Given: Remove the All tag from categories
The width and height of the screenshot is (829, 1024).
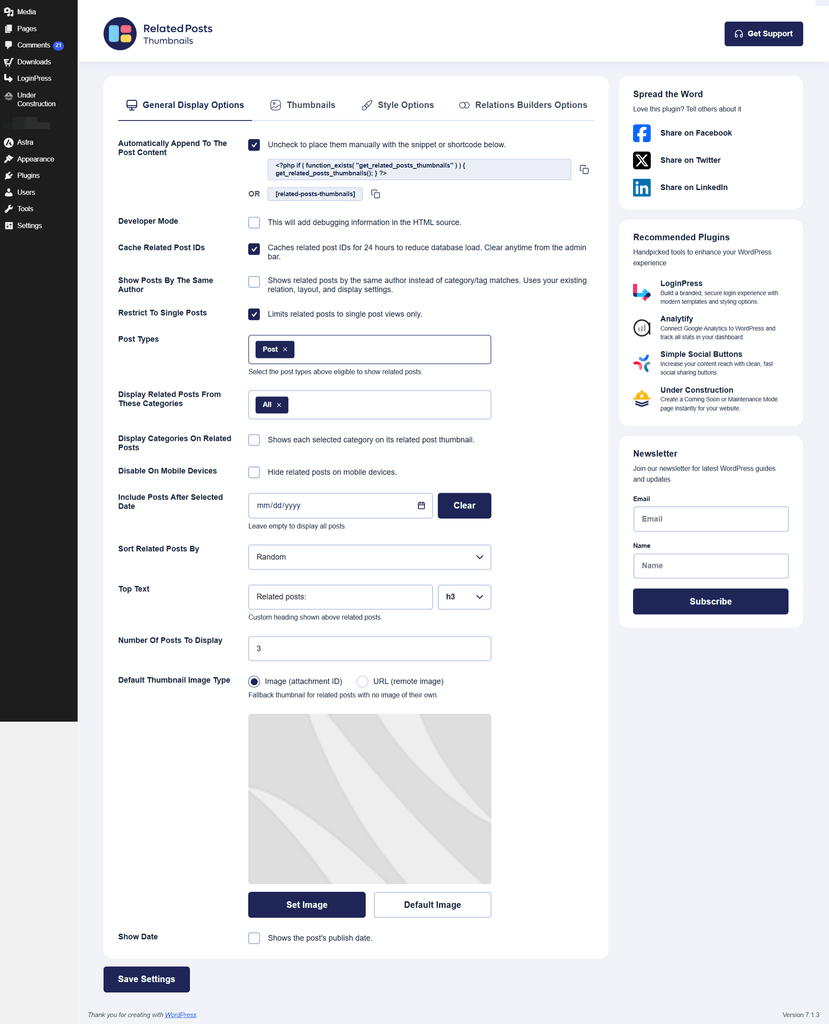Looking at the screenshot, I should [x=279, y=405].
